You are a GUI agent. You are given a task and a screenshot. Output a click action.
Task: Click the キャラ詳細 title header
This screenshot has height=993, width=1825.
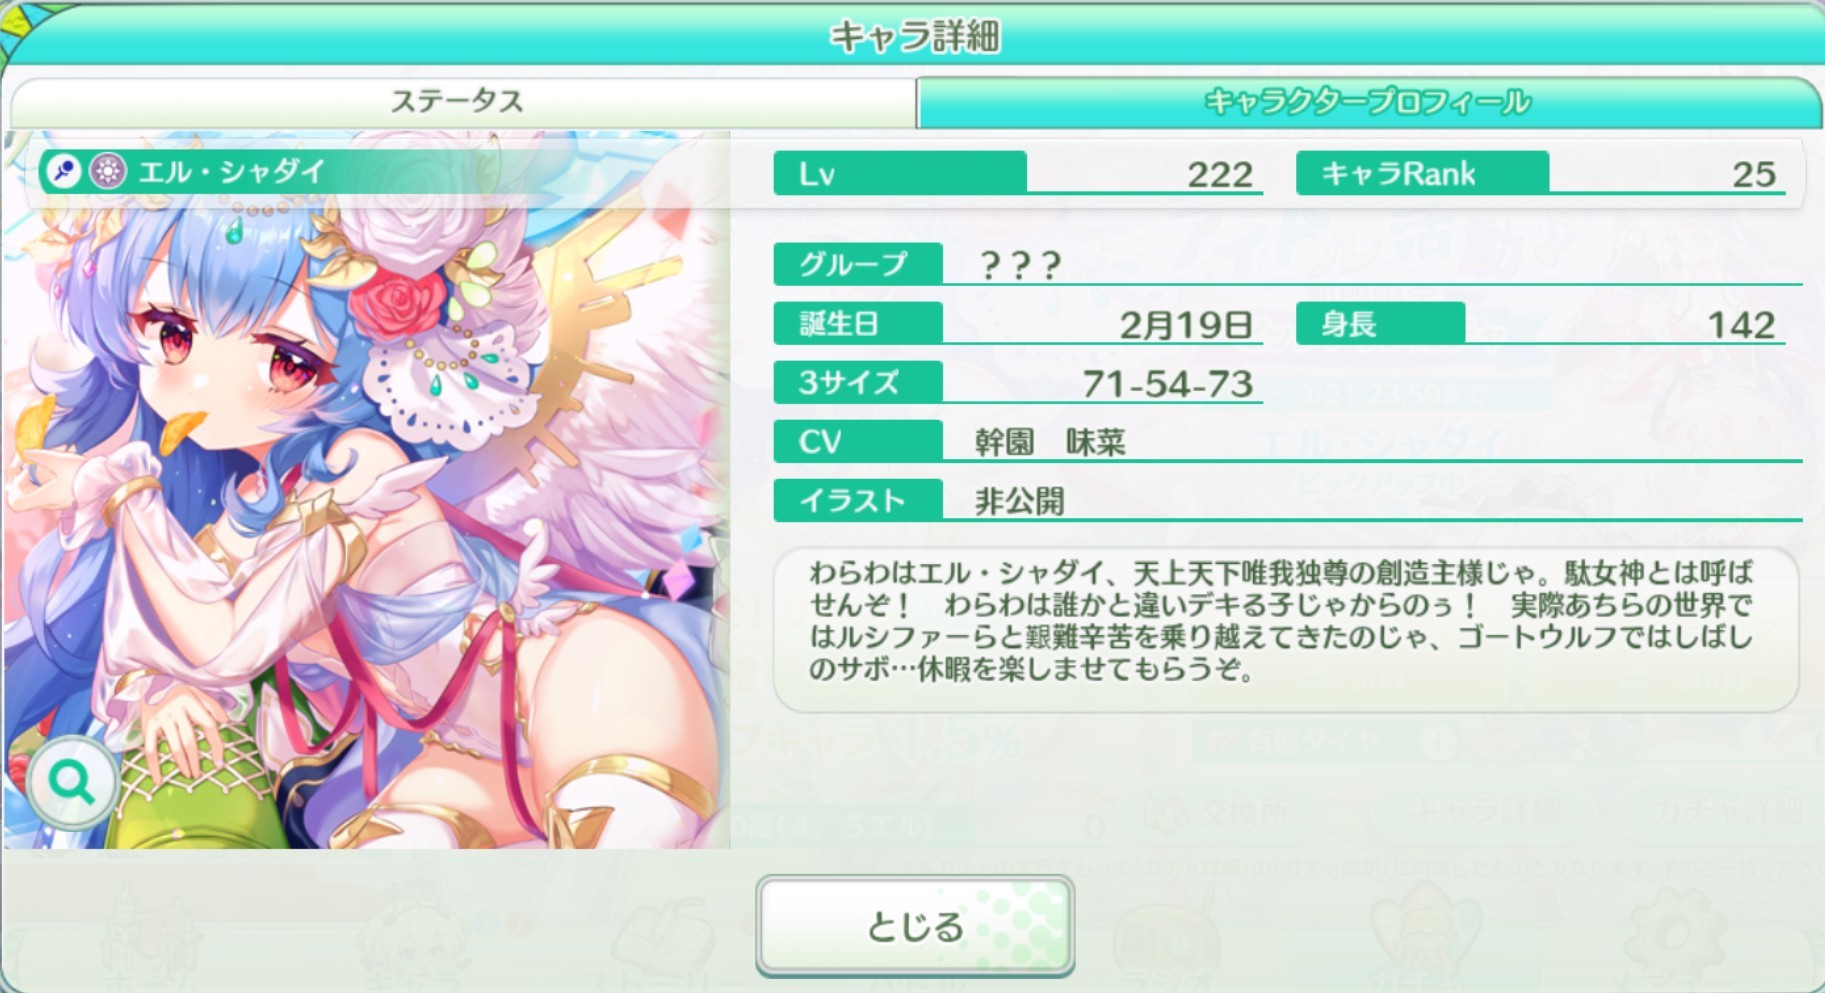pyautogui.click(x=914, y=36)
